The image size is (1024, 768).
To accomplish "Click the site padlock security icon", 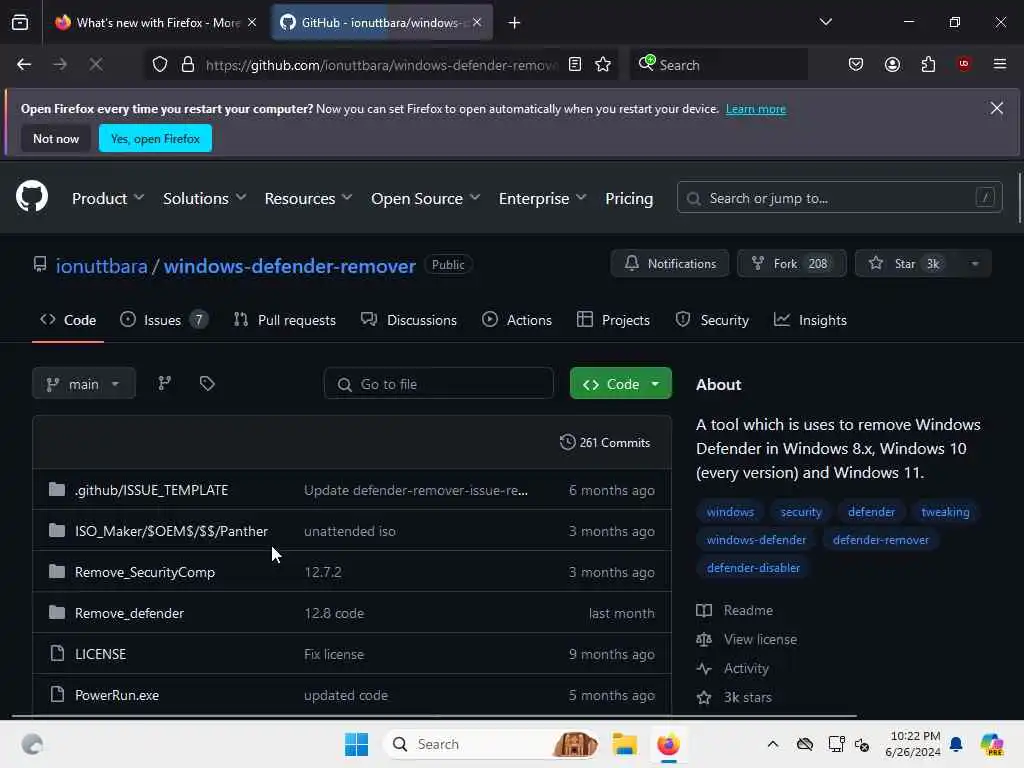I will [188, 64].
